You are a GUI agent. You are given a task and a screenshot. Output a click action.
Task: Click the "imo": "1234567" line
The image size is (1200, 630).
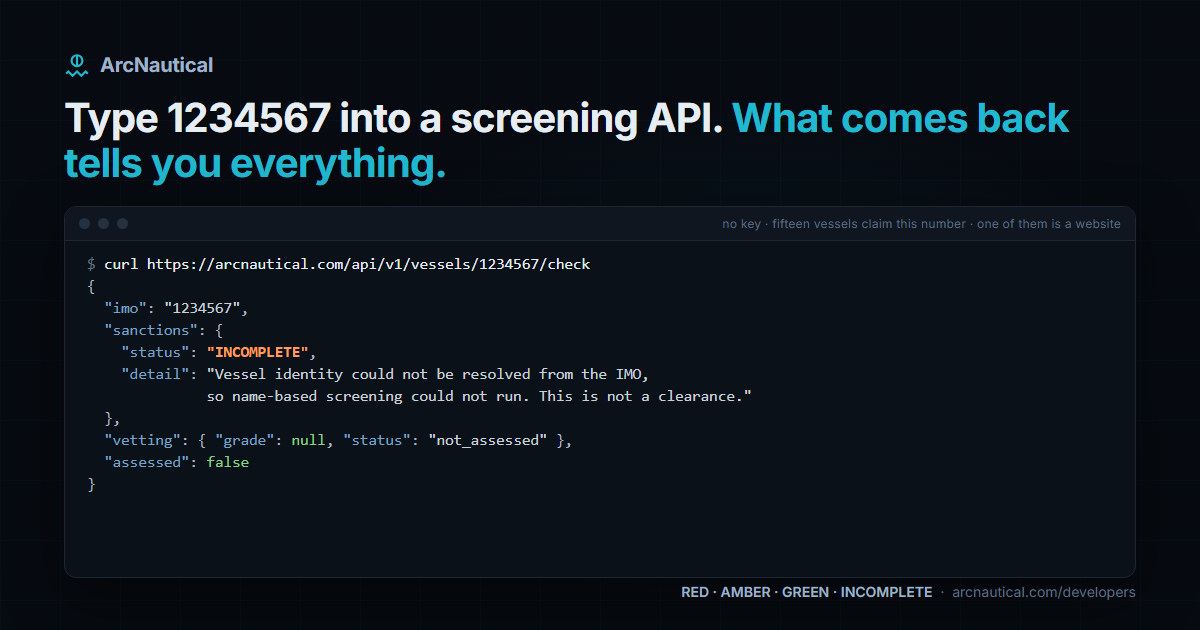(x=176, y=308)
